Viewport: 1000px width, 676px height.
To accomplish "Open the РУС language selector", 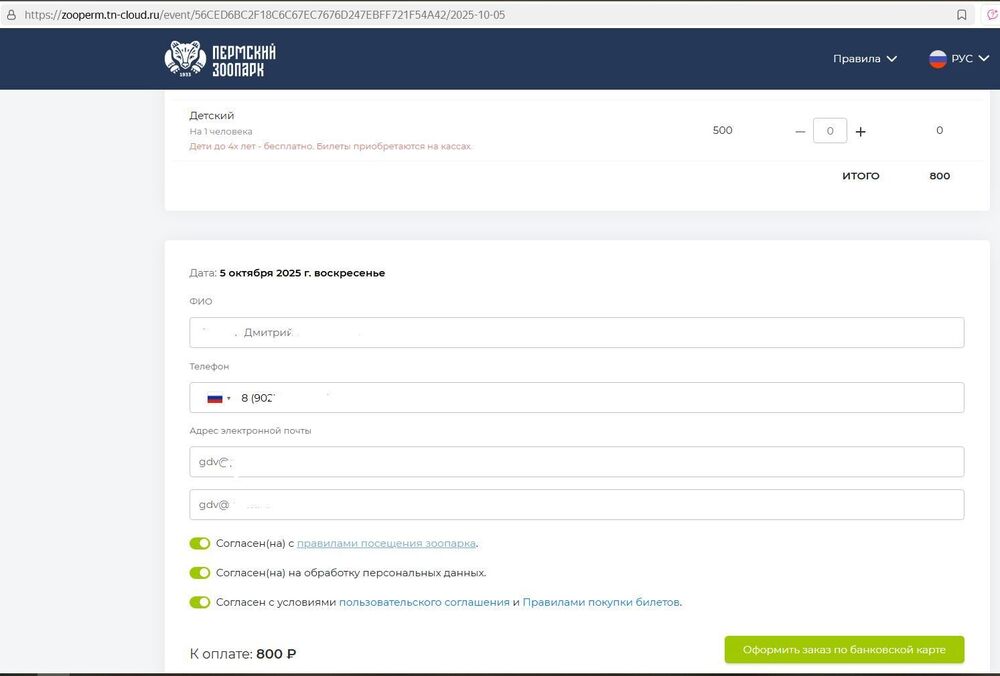I will coord(959,59).
